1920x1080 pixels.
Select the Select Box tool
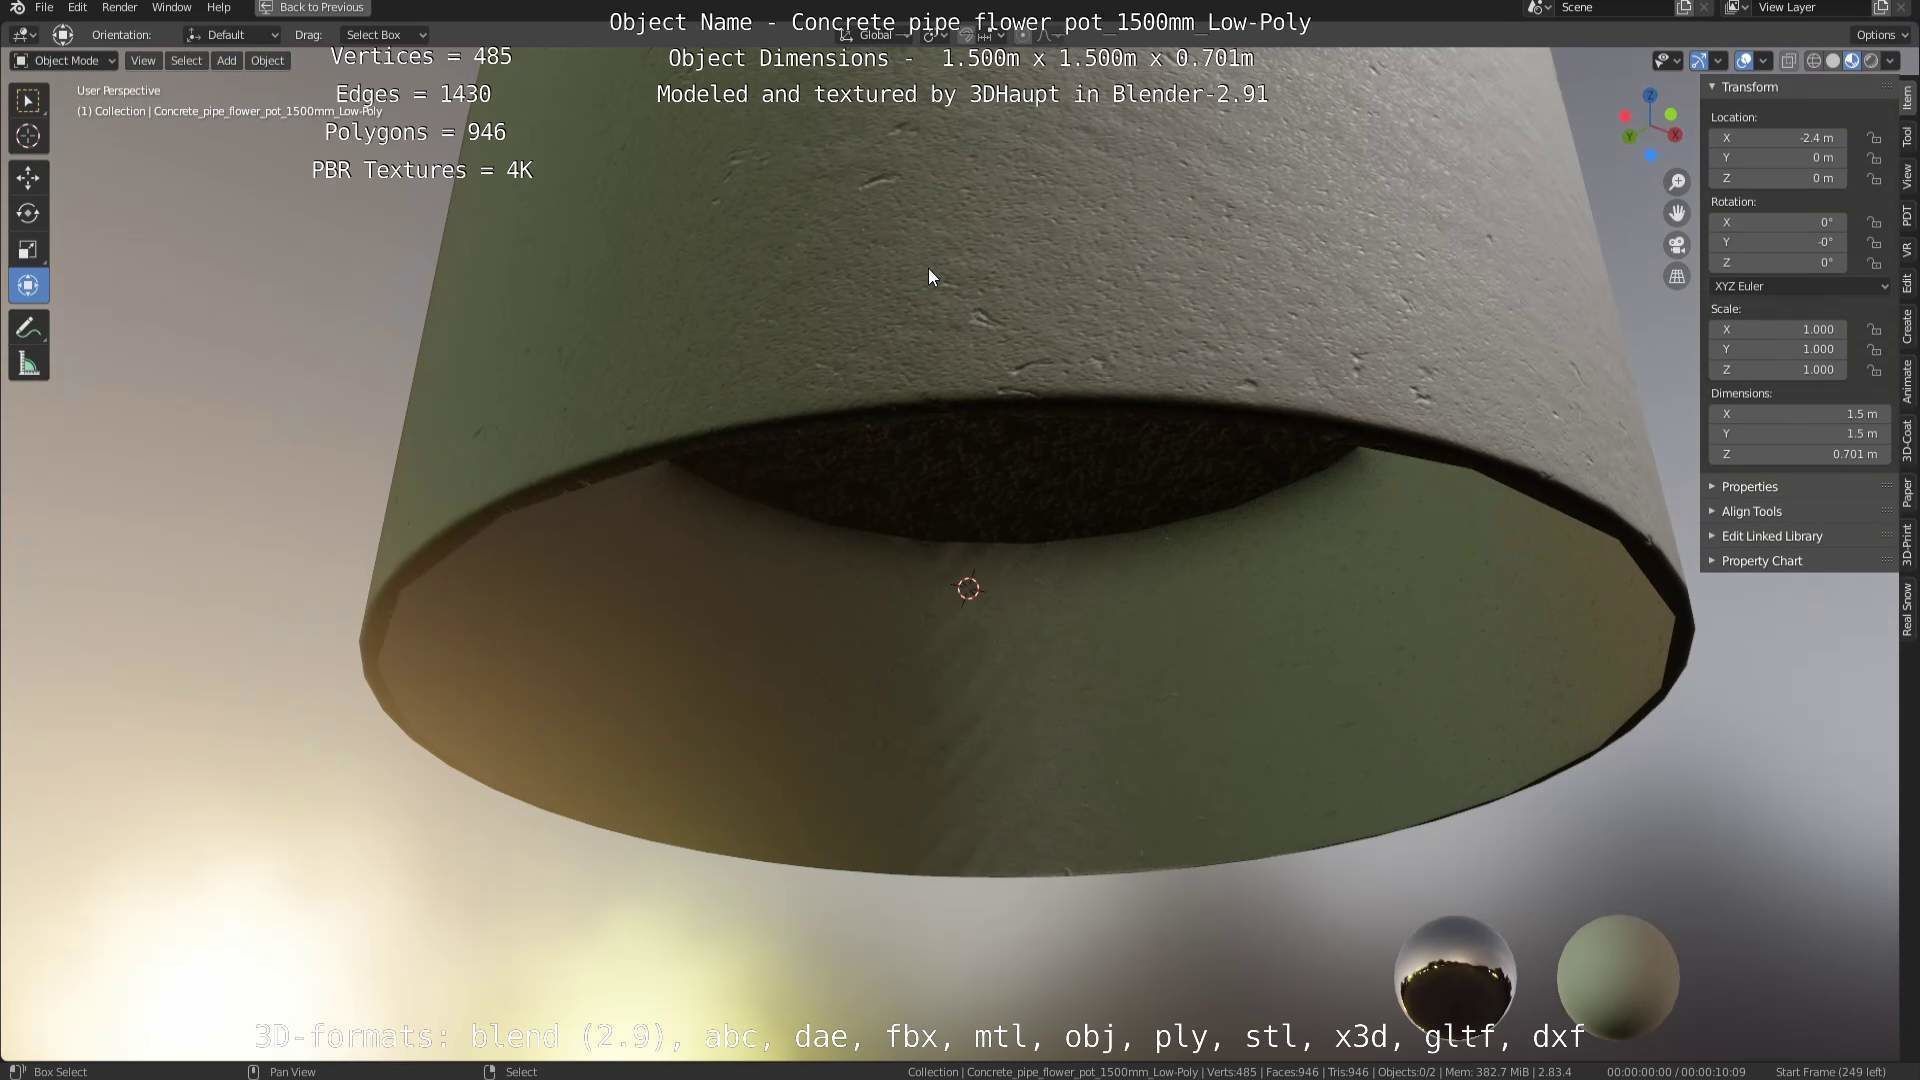pyautogui.click(x=28, y=100)
